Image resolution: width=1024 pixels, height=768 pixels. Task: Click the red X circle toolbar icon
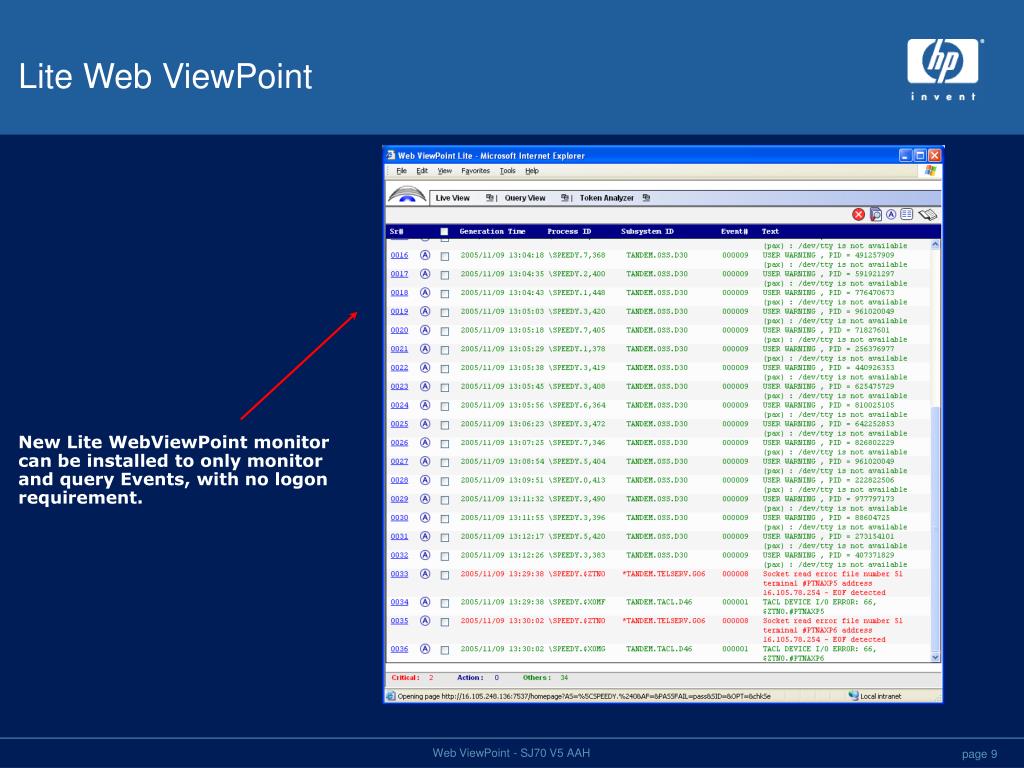pyautogui.click(x=858, y=215)
